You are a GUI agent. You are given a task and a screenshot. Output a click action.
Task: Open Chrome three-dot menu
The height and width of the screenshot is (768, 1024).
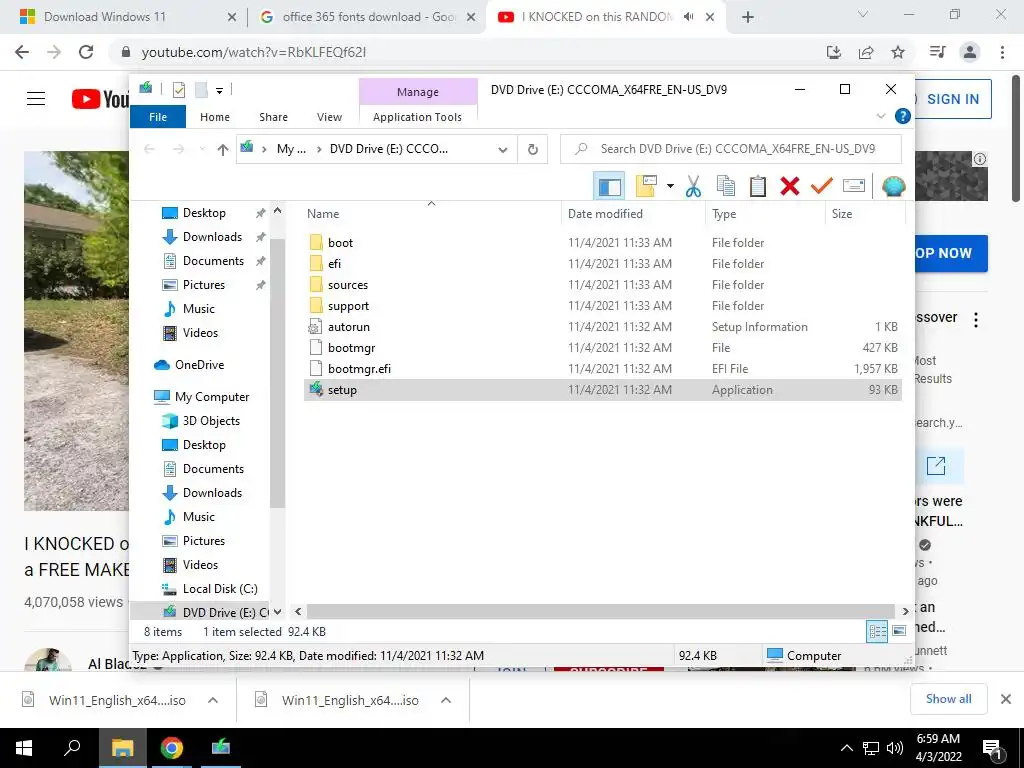click(1002, 52)
